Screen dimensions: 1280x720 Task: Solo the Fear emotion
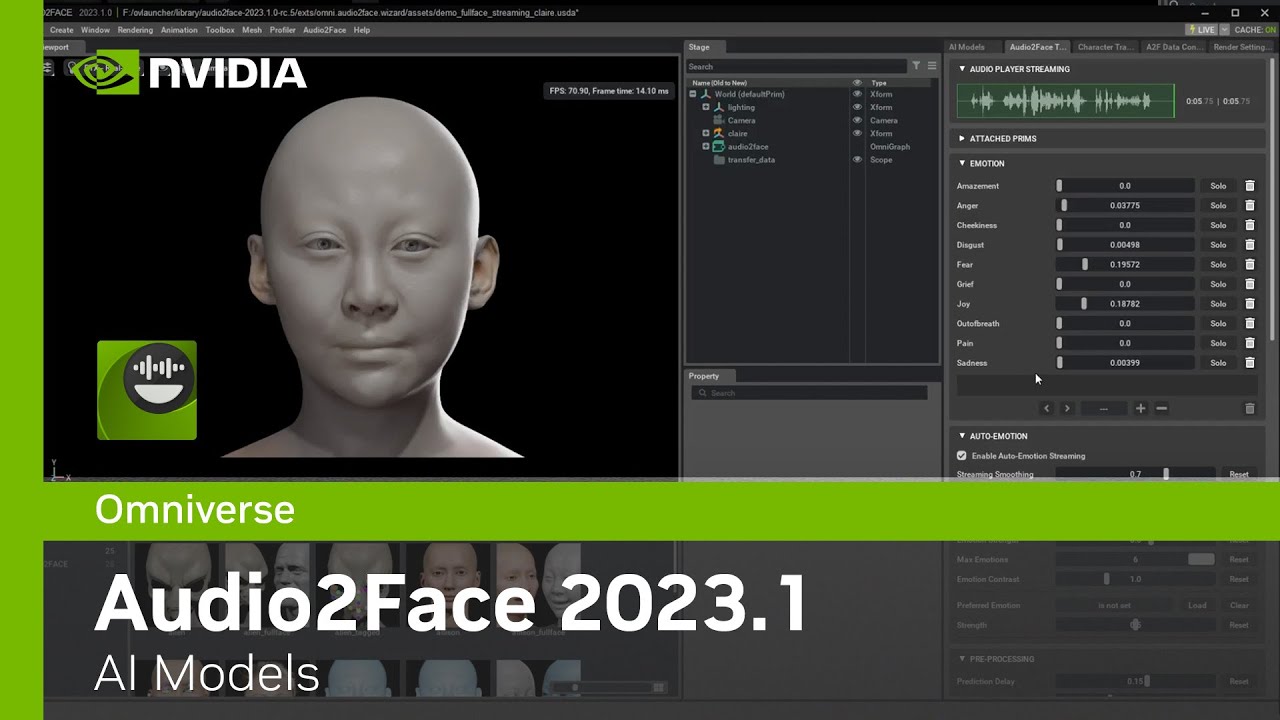click(1218, 264)
